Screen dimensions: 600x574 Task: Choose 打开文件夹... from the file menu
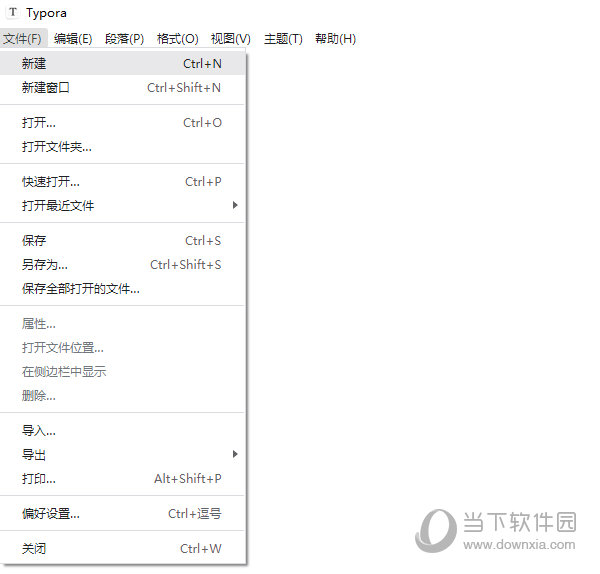[x=122, y=147]
